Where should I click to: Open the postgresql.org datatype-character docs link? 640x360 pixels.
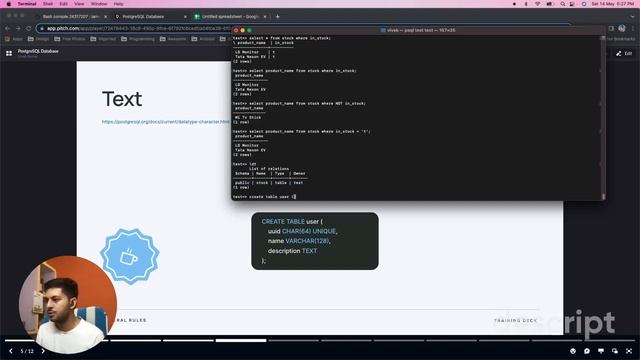(x=166, y=122)
